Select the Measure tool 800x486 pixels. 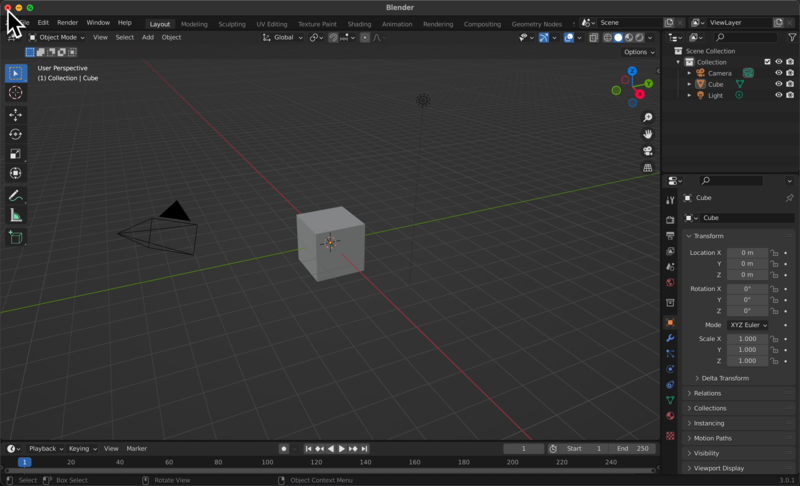[16, 215]
